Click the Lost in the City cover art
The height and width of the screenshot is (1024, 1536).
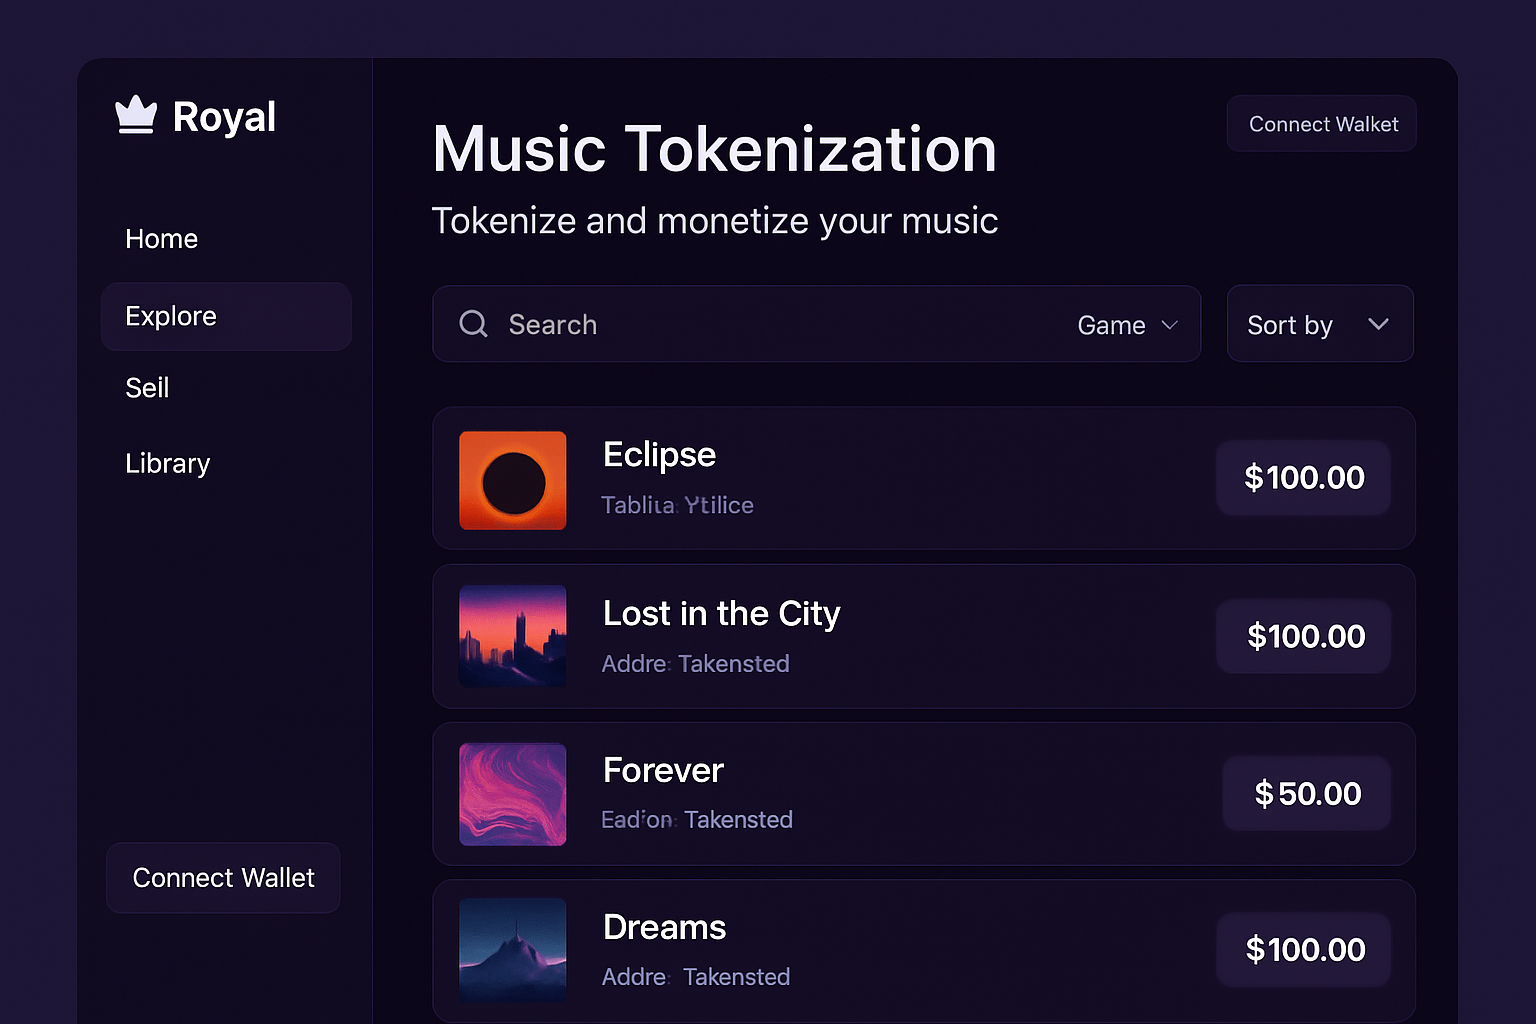(512, 636)
